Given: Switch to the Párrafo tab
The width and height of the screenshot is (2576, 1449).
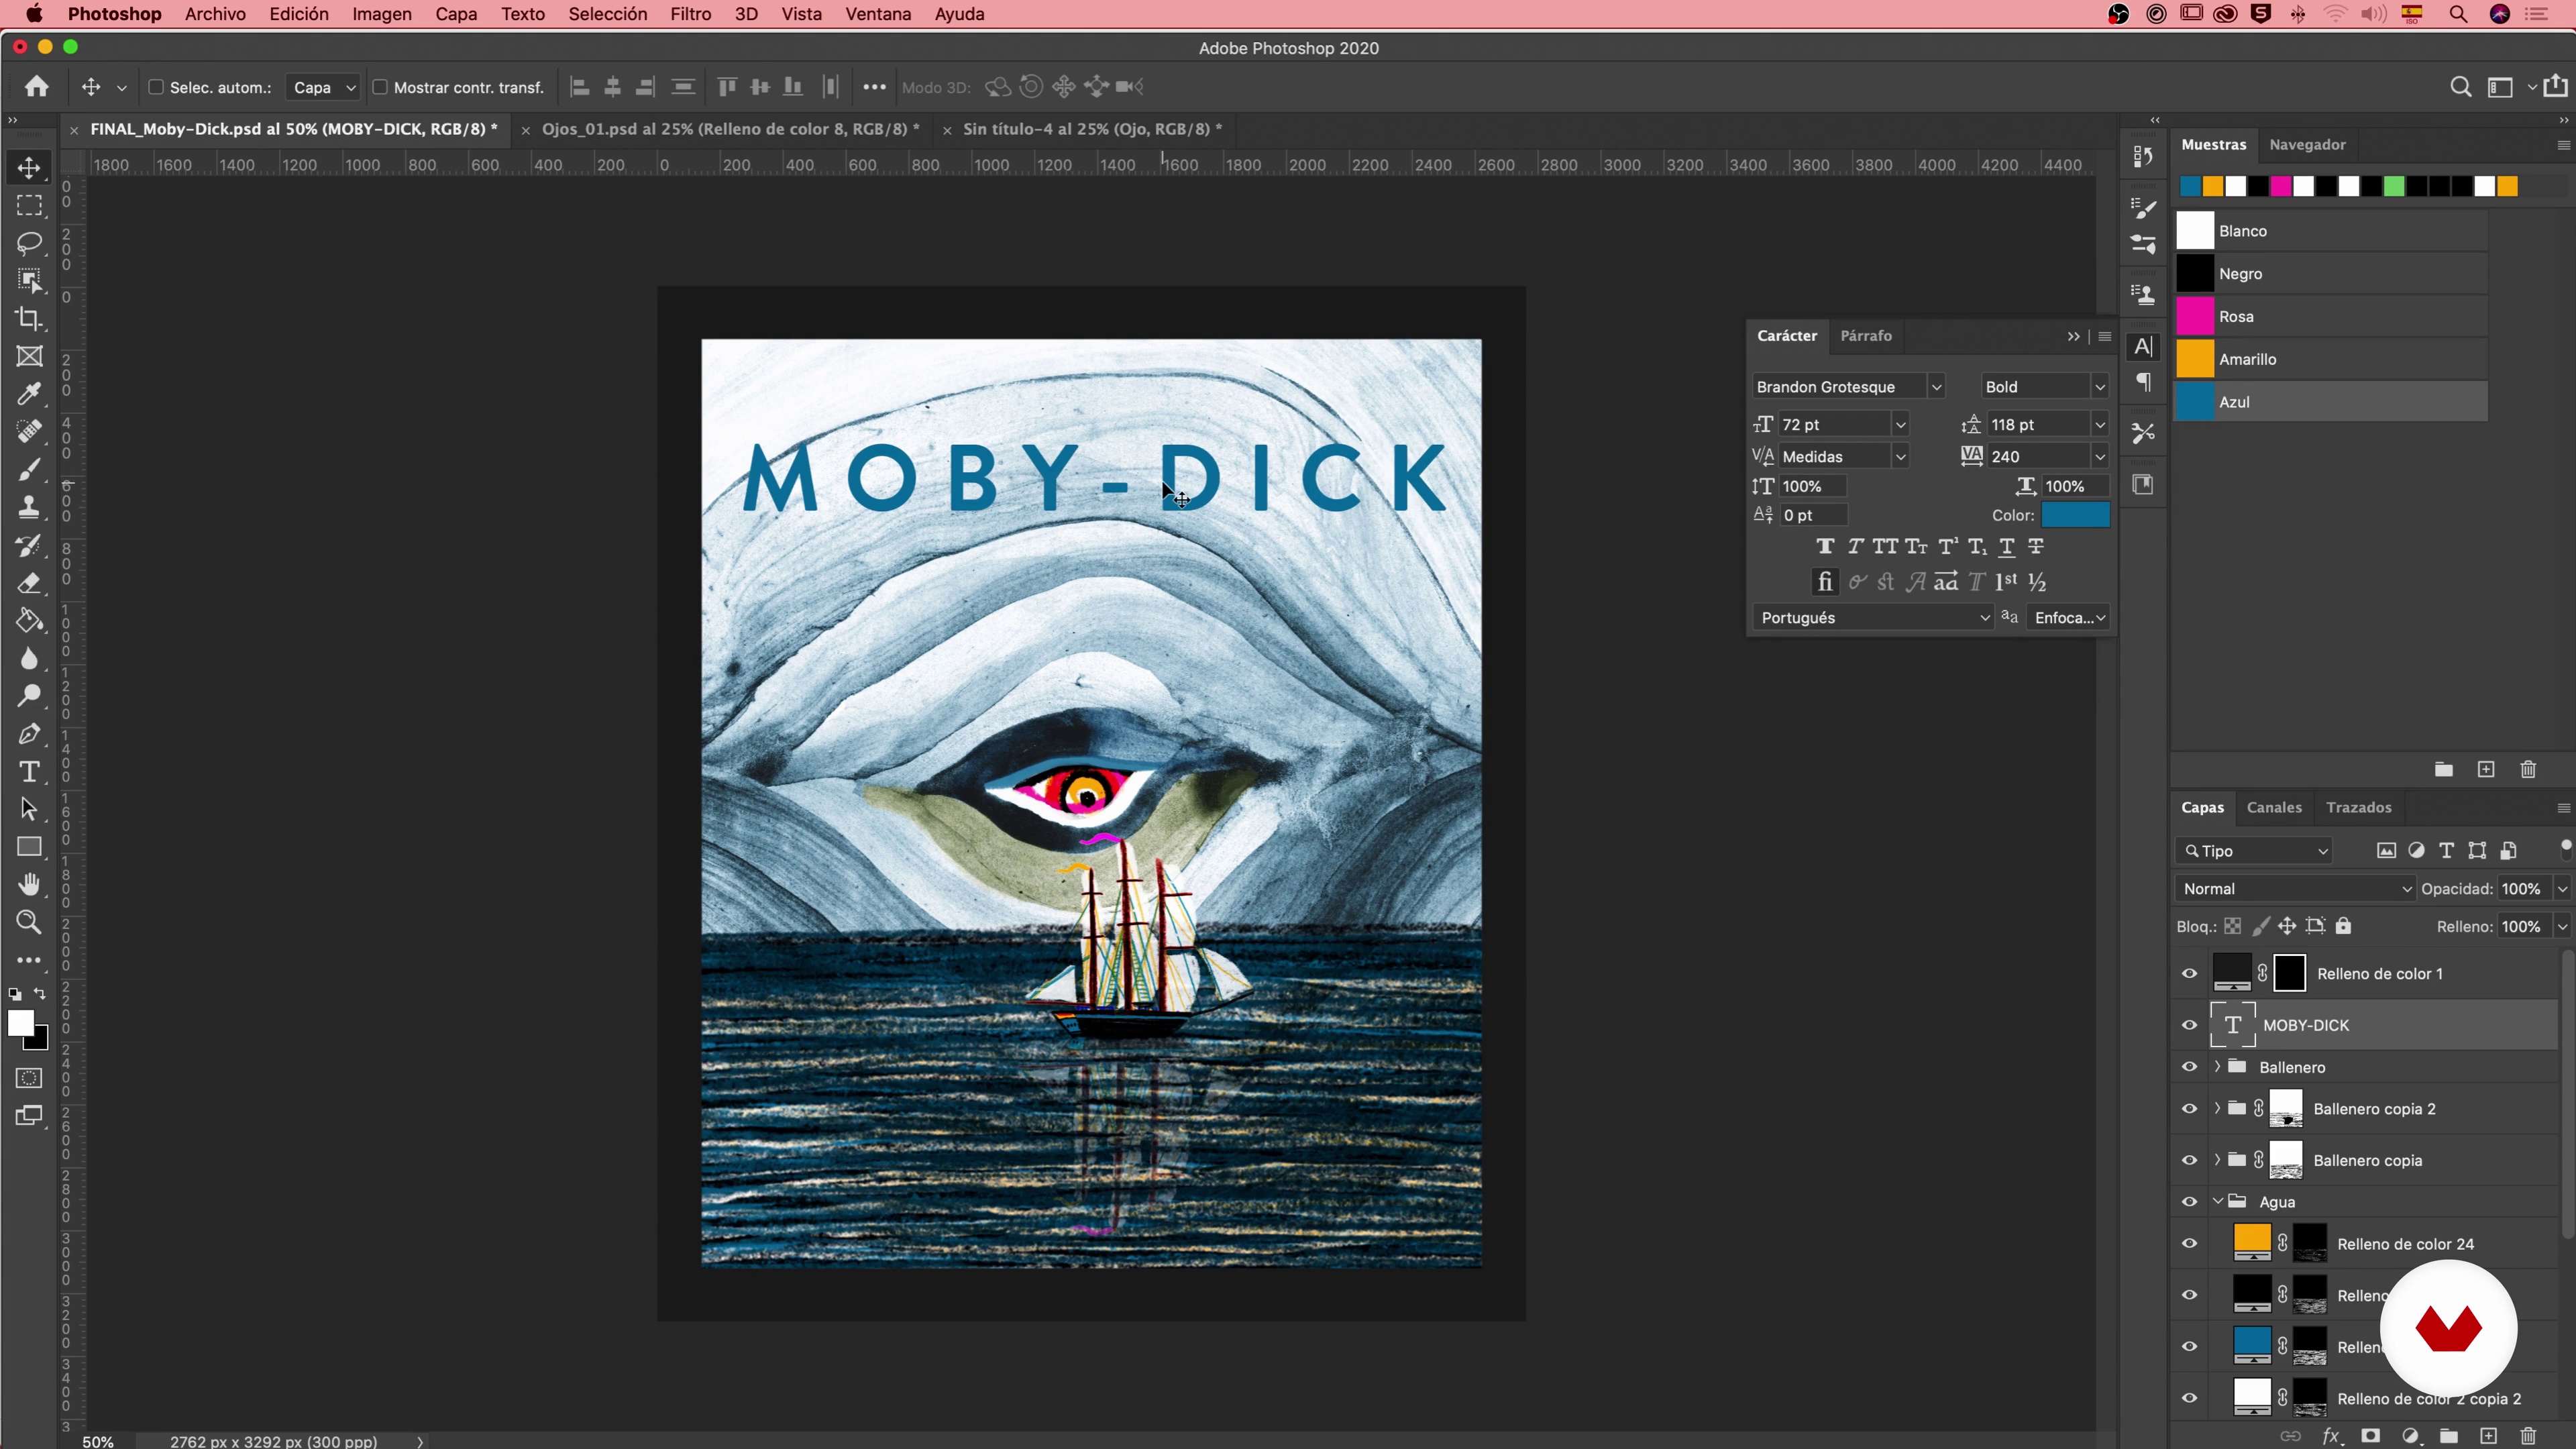Looking at the screenshot, I should point(1866,336).
